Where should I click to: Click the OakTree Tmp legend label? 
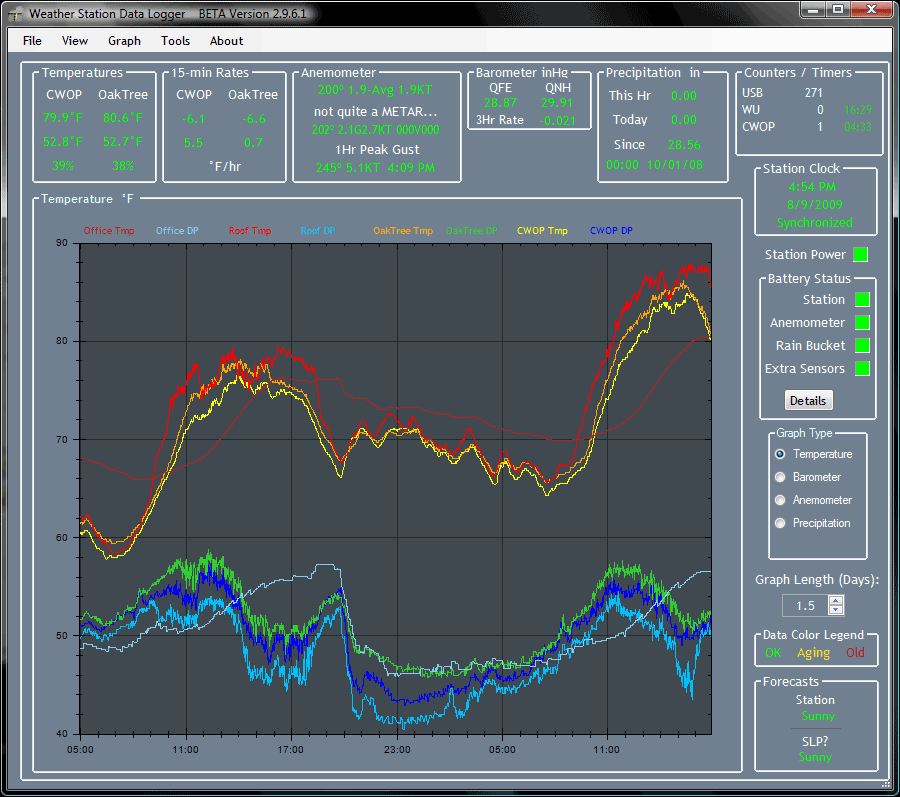(403, 231)
